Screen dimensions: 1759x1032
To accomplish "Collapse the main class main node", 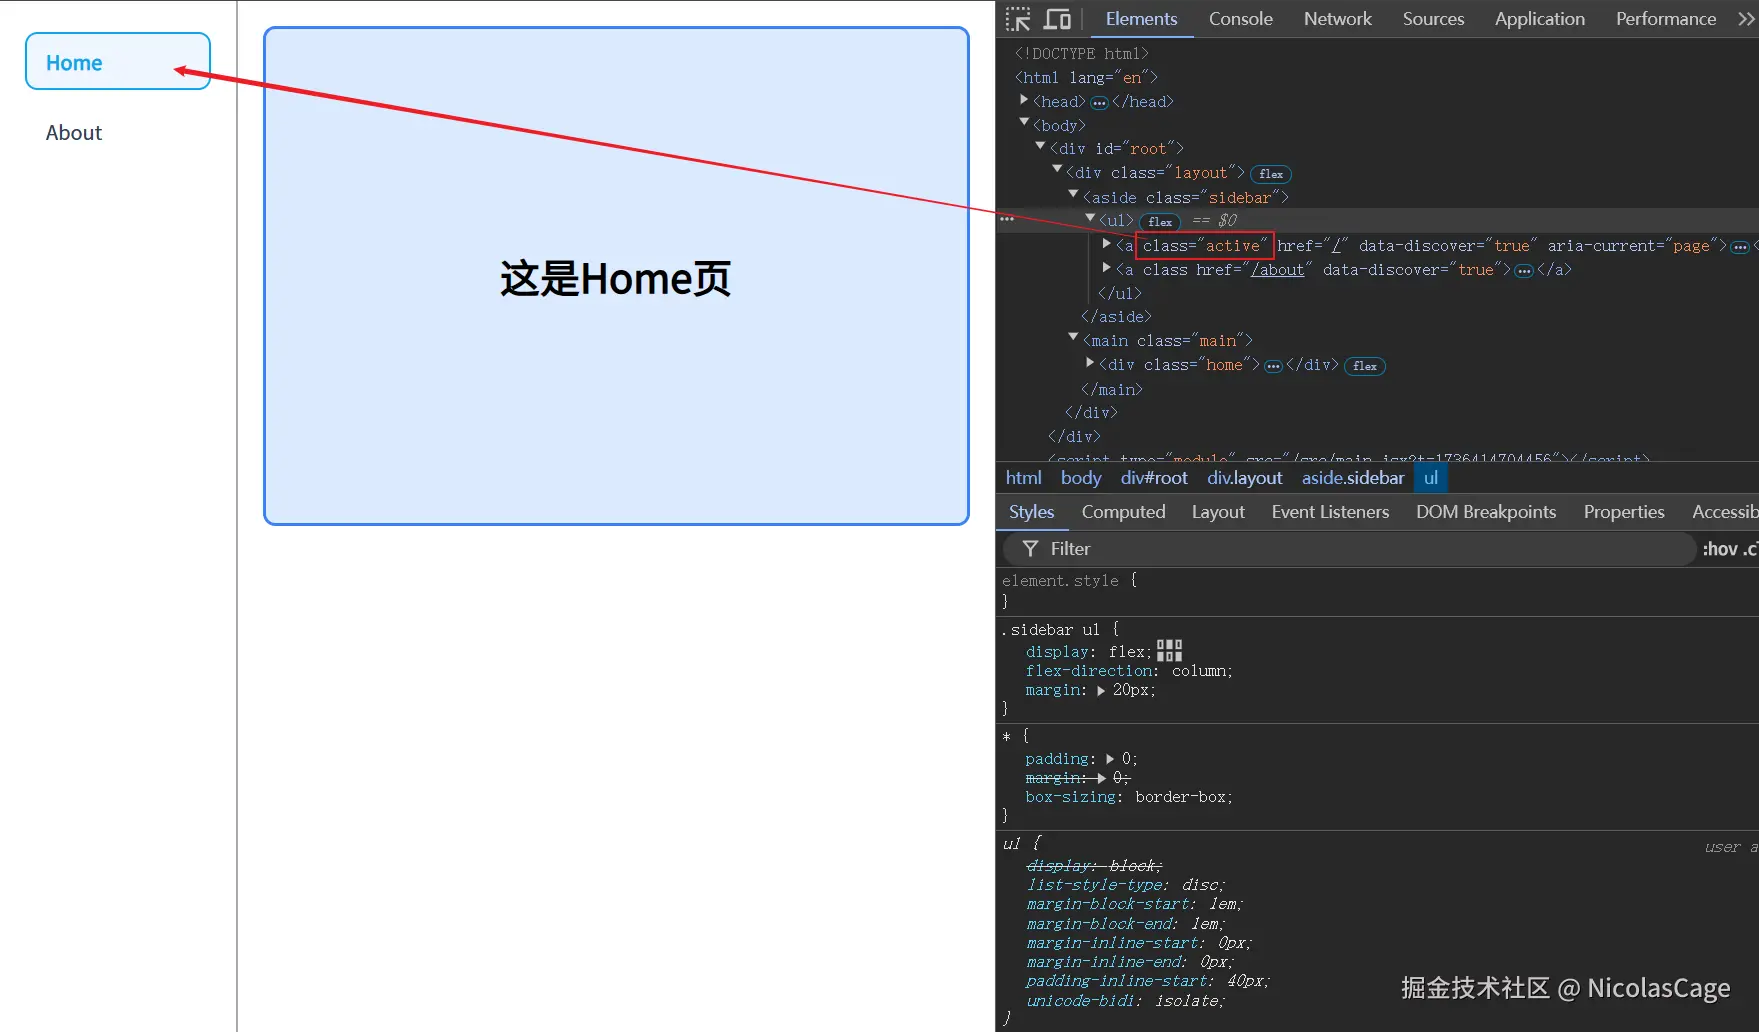I will tap(1074, 338).
